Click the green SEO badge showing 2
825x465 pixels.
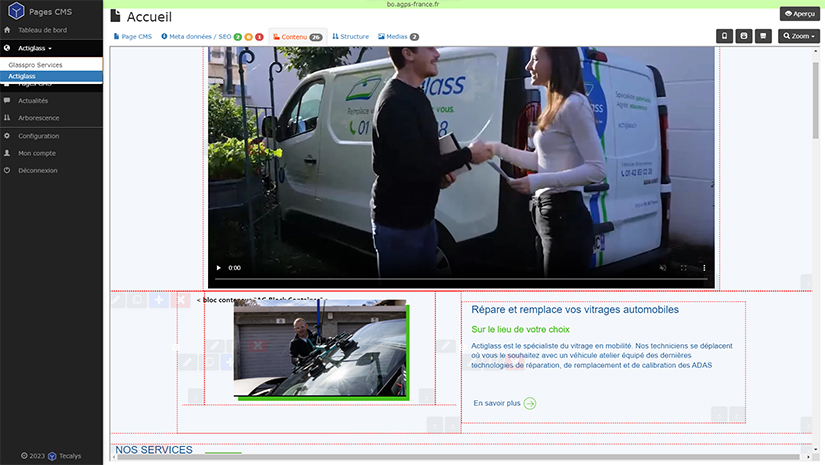tap(238, 37)
